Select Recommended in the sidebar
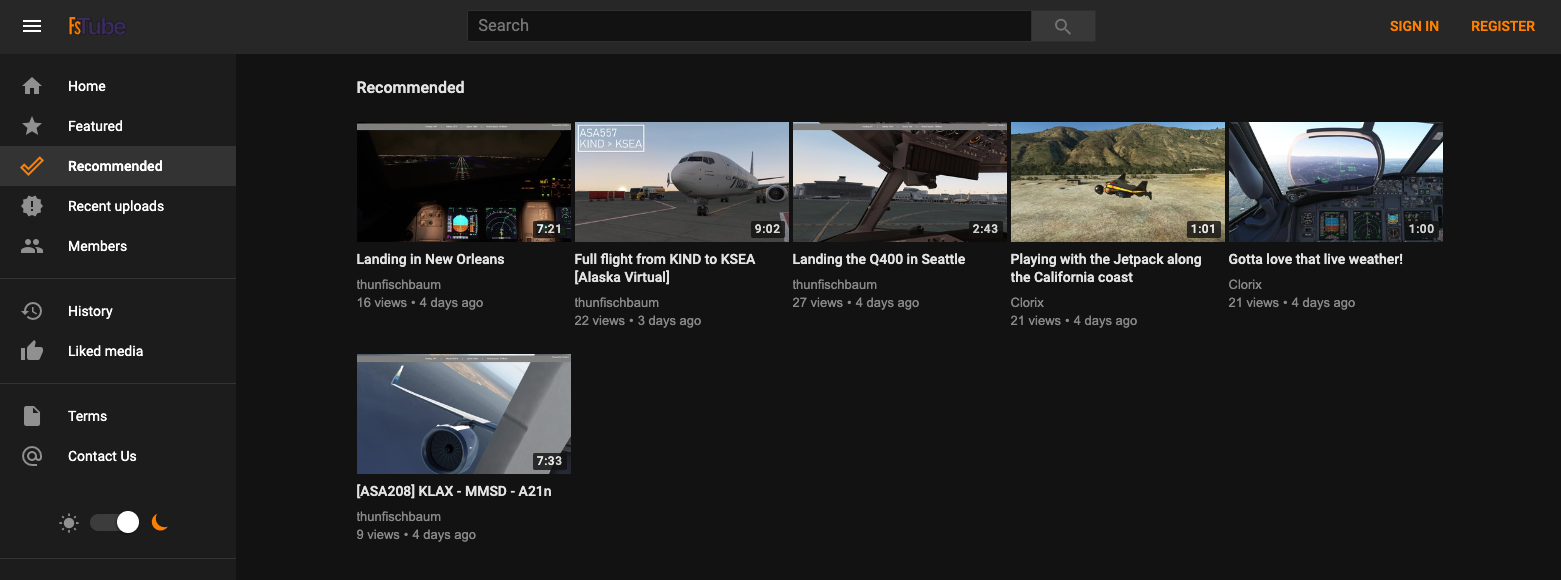The width and height of the screenshot is (1561, 580). click(x=115, y=166)
